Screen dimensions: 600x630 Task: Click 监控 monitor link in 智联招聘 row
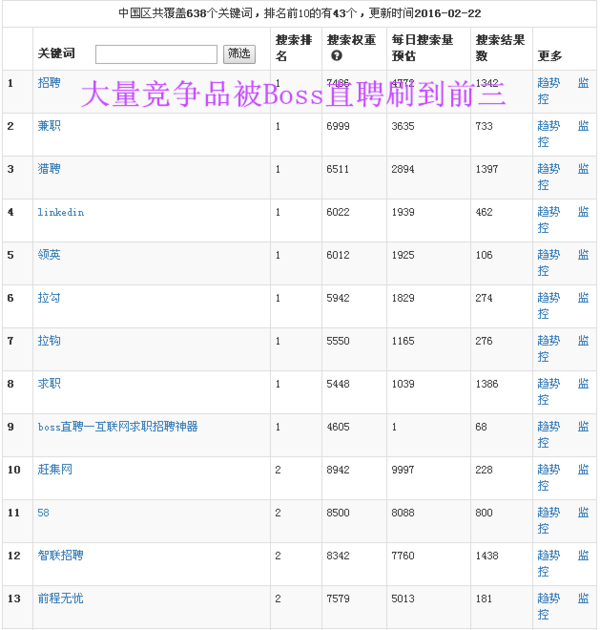coord(583,555)
